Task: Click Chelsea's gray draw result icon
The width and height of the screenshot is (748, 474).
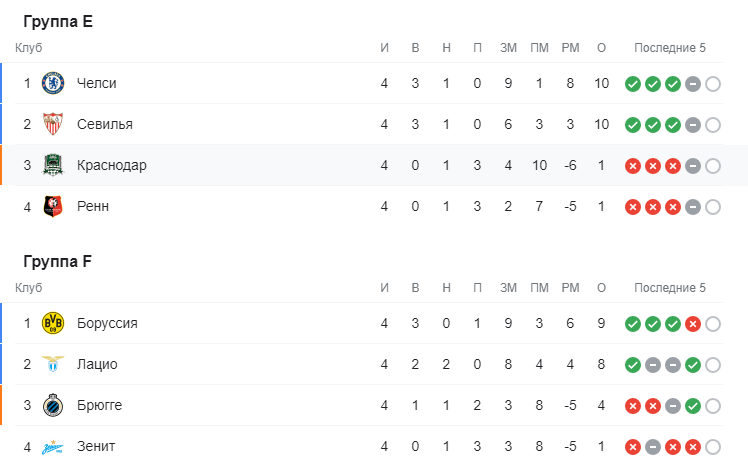Action: pos(693,84)
